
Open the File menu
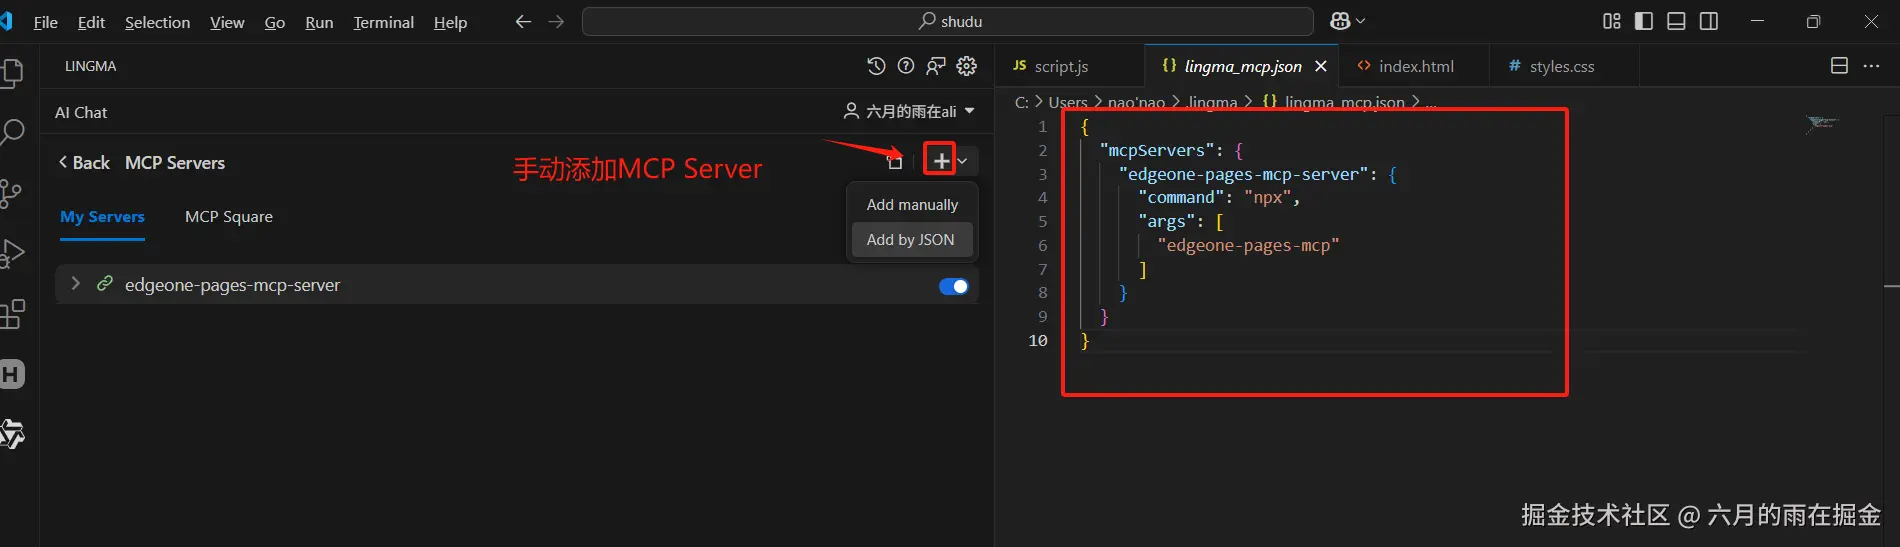45,22
